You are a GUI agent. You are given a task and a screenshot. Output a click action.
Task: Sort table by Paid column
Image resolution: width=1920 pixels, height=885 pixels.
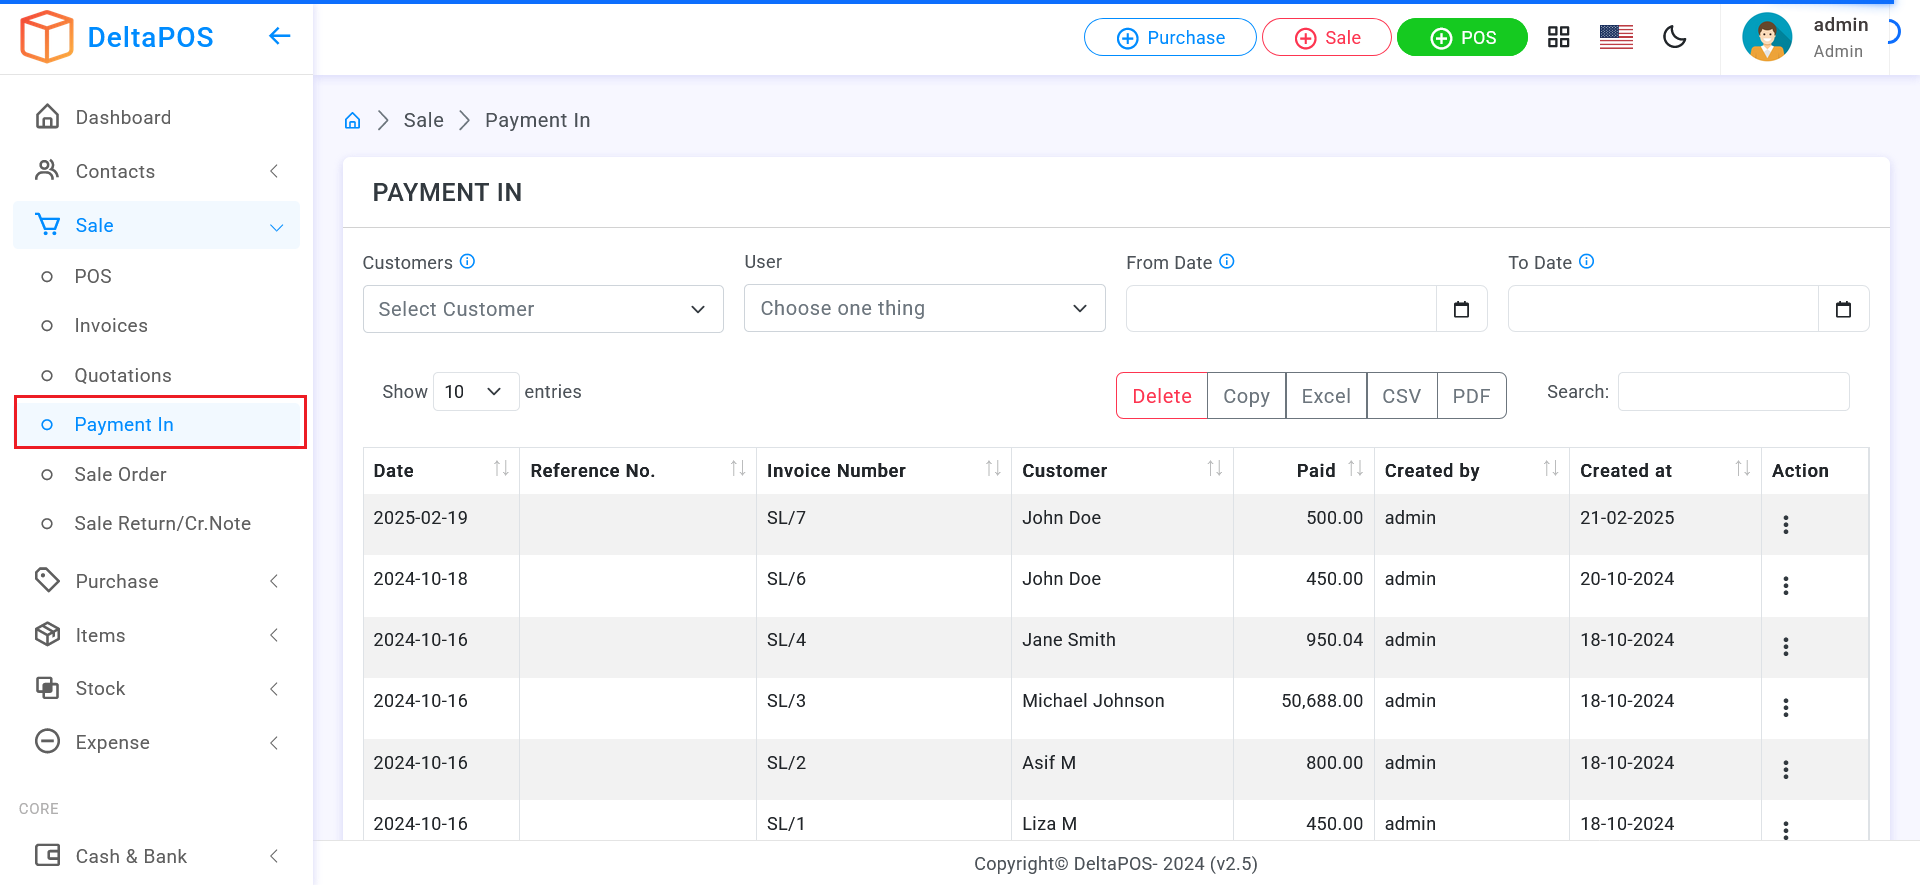[x=1355, y=469]
